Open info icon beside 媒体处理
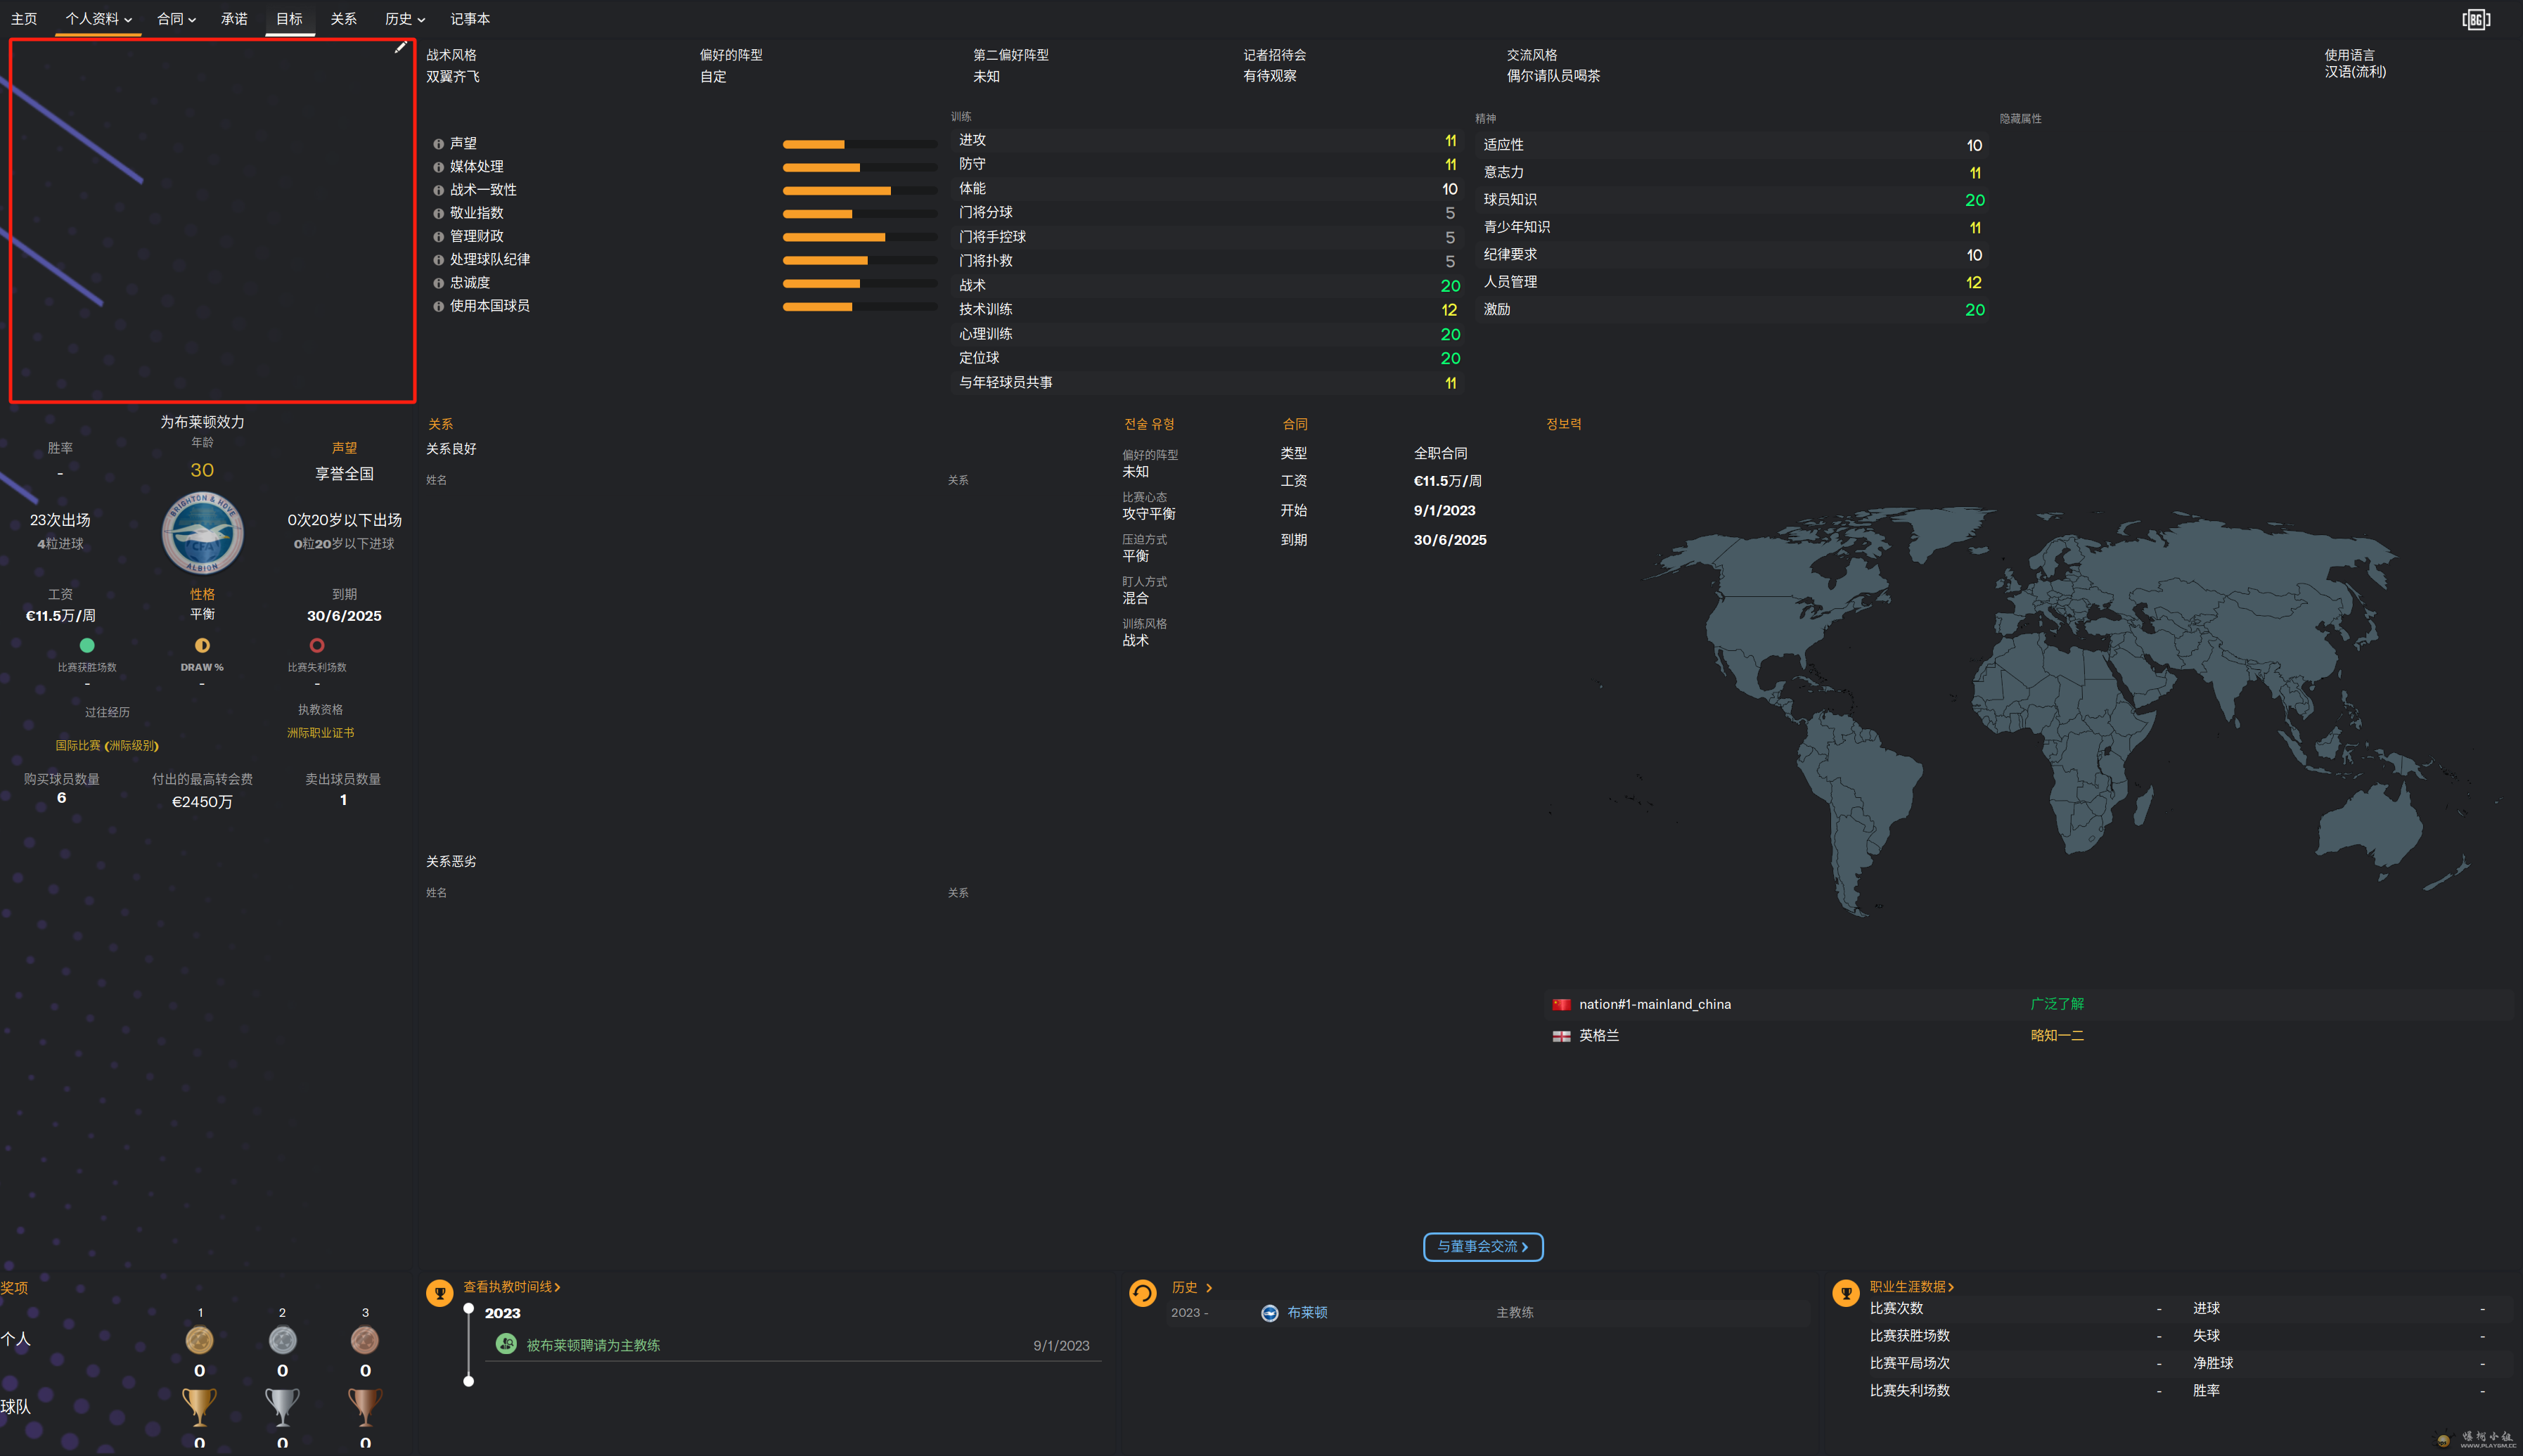 pyautogui.click(x=438, y=167)
